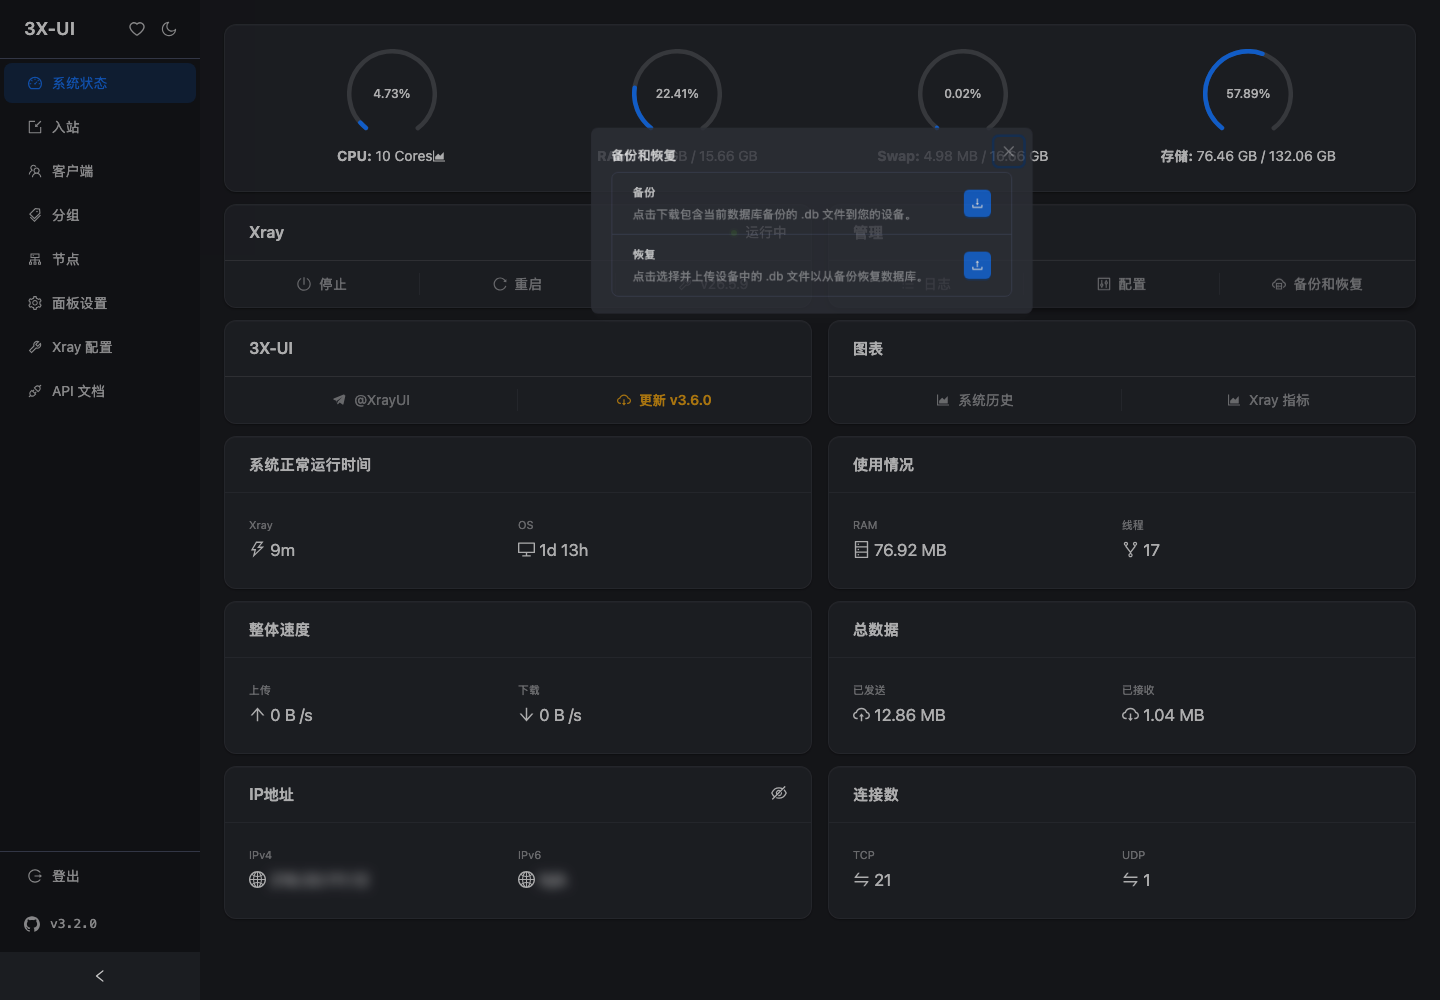Click 备份和恢复 in the Xray card

[x=1317, y=284]
